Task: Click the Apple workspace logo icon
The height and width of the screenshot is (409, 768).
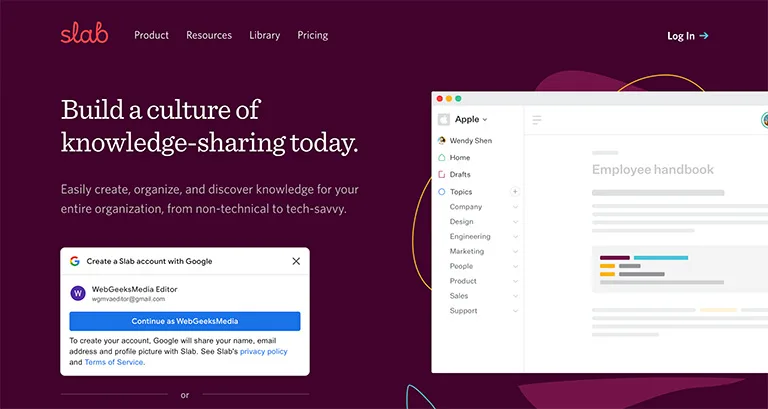Action: tap(444, 120)
